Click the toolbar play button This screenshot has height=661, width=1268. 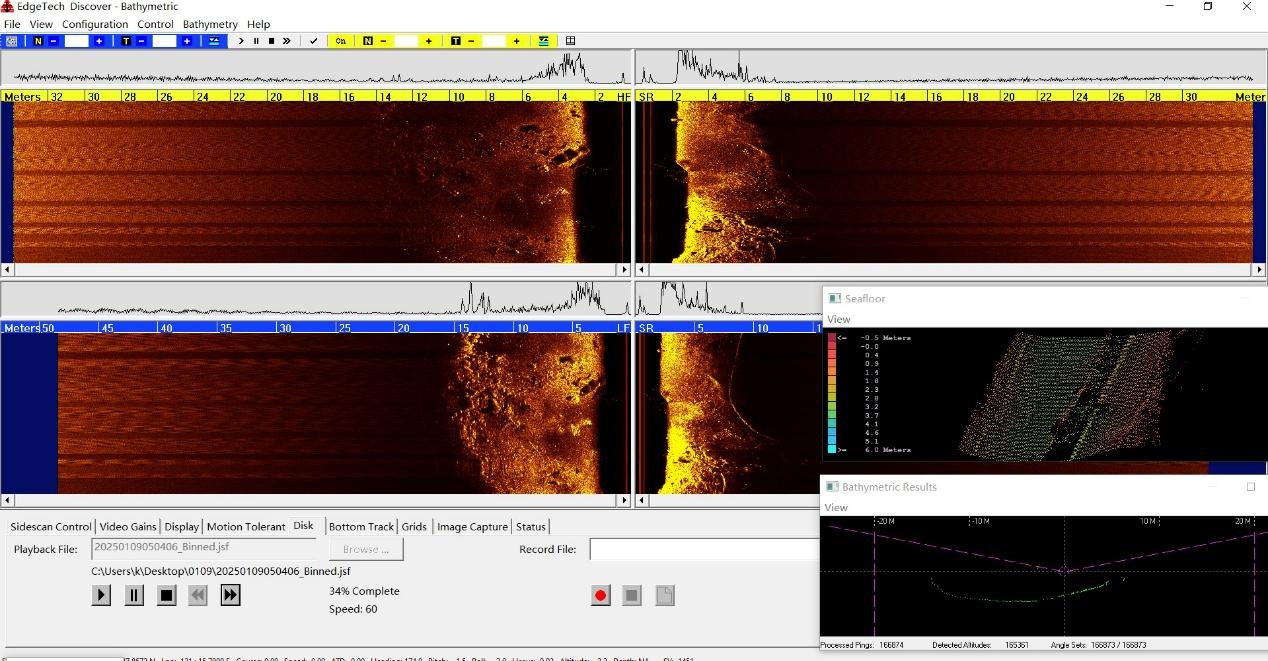(x=241, y=41)
